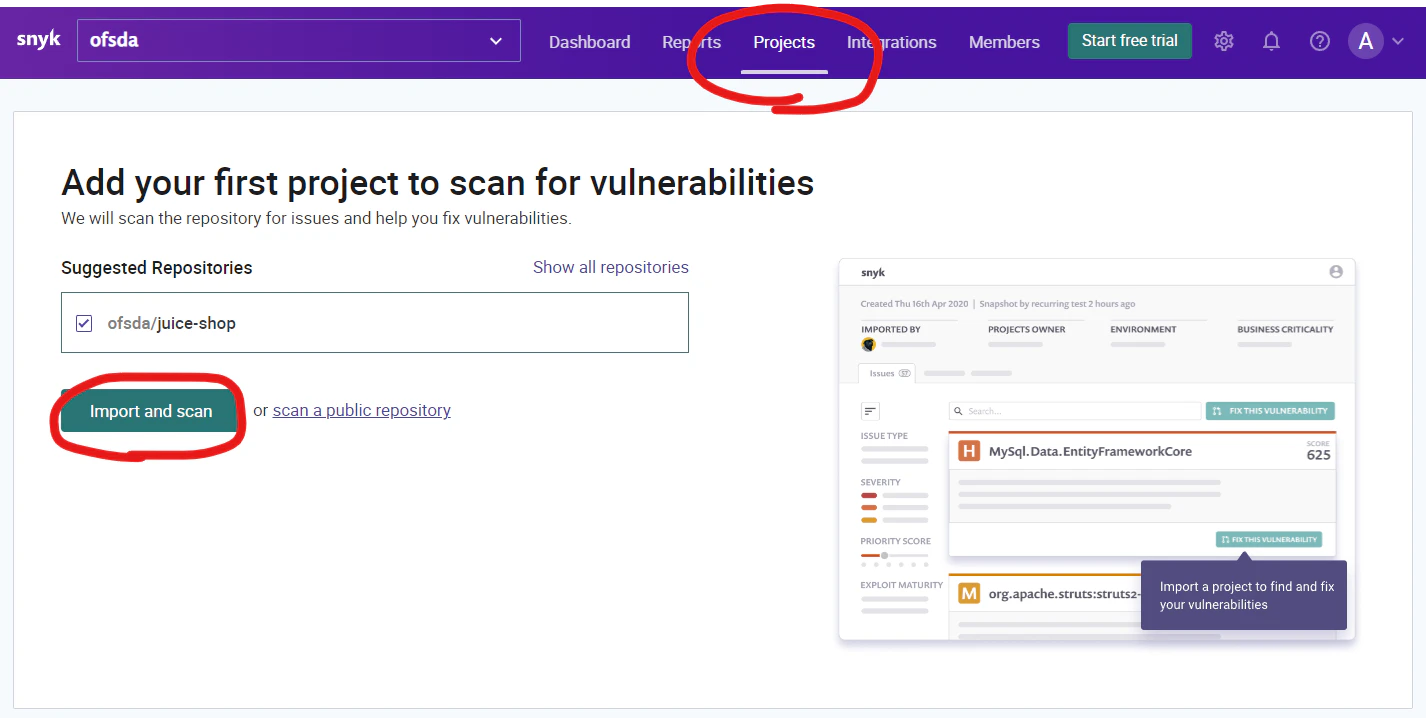Click the ofsda/juice-shop repository name
The image size is (1426, 718).
click(172, 323)
